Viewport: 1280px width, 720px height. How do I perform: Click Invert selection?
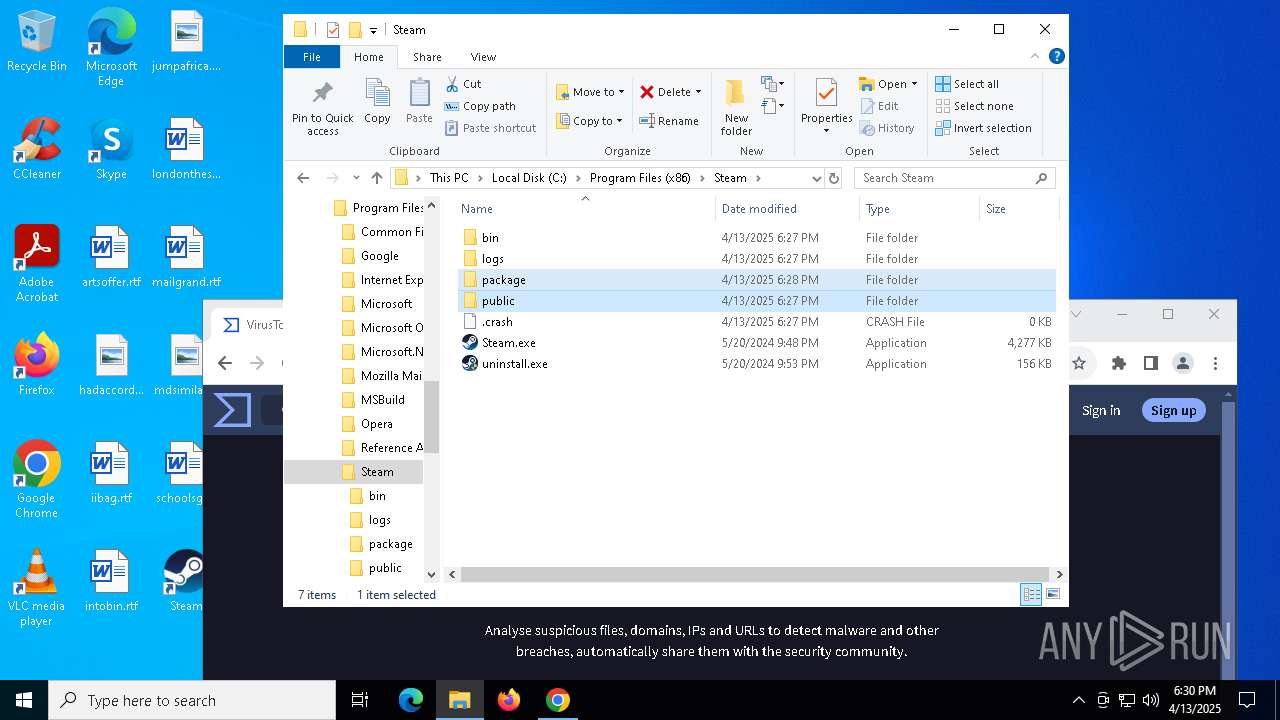click(983, 128)
